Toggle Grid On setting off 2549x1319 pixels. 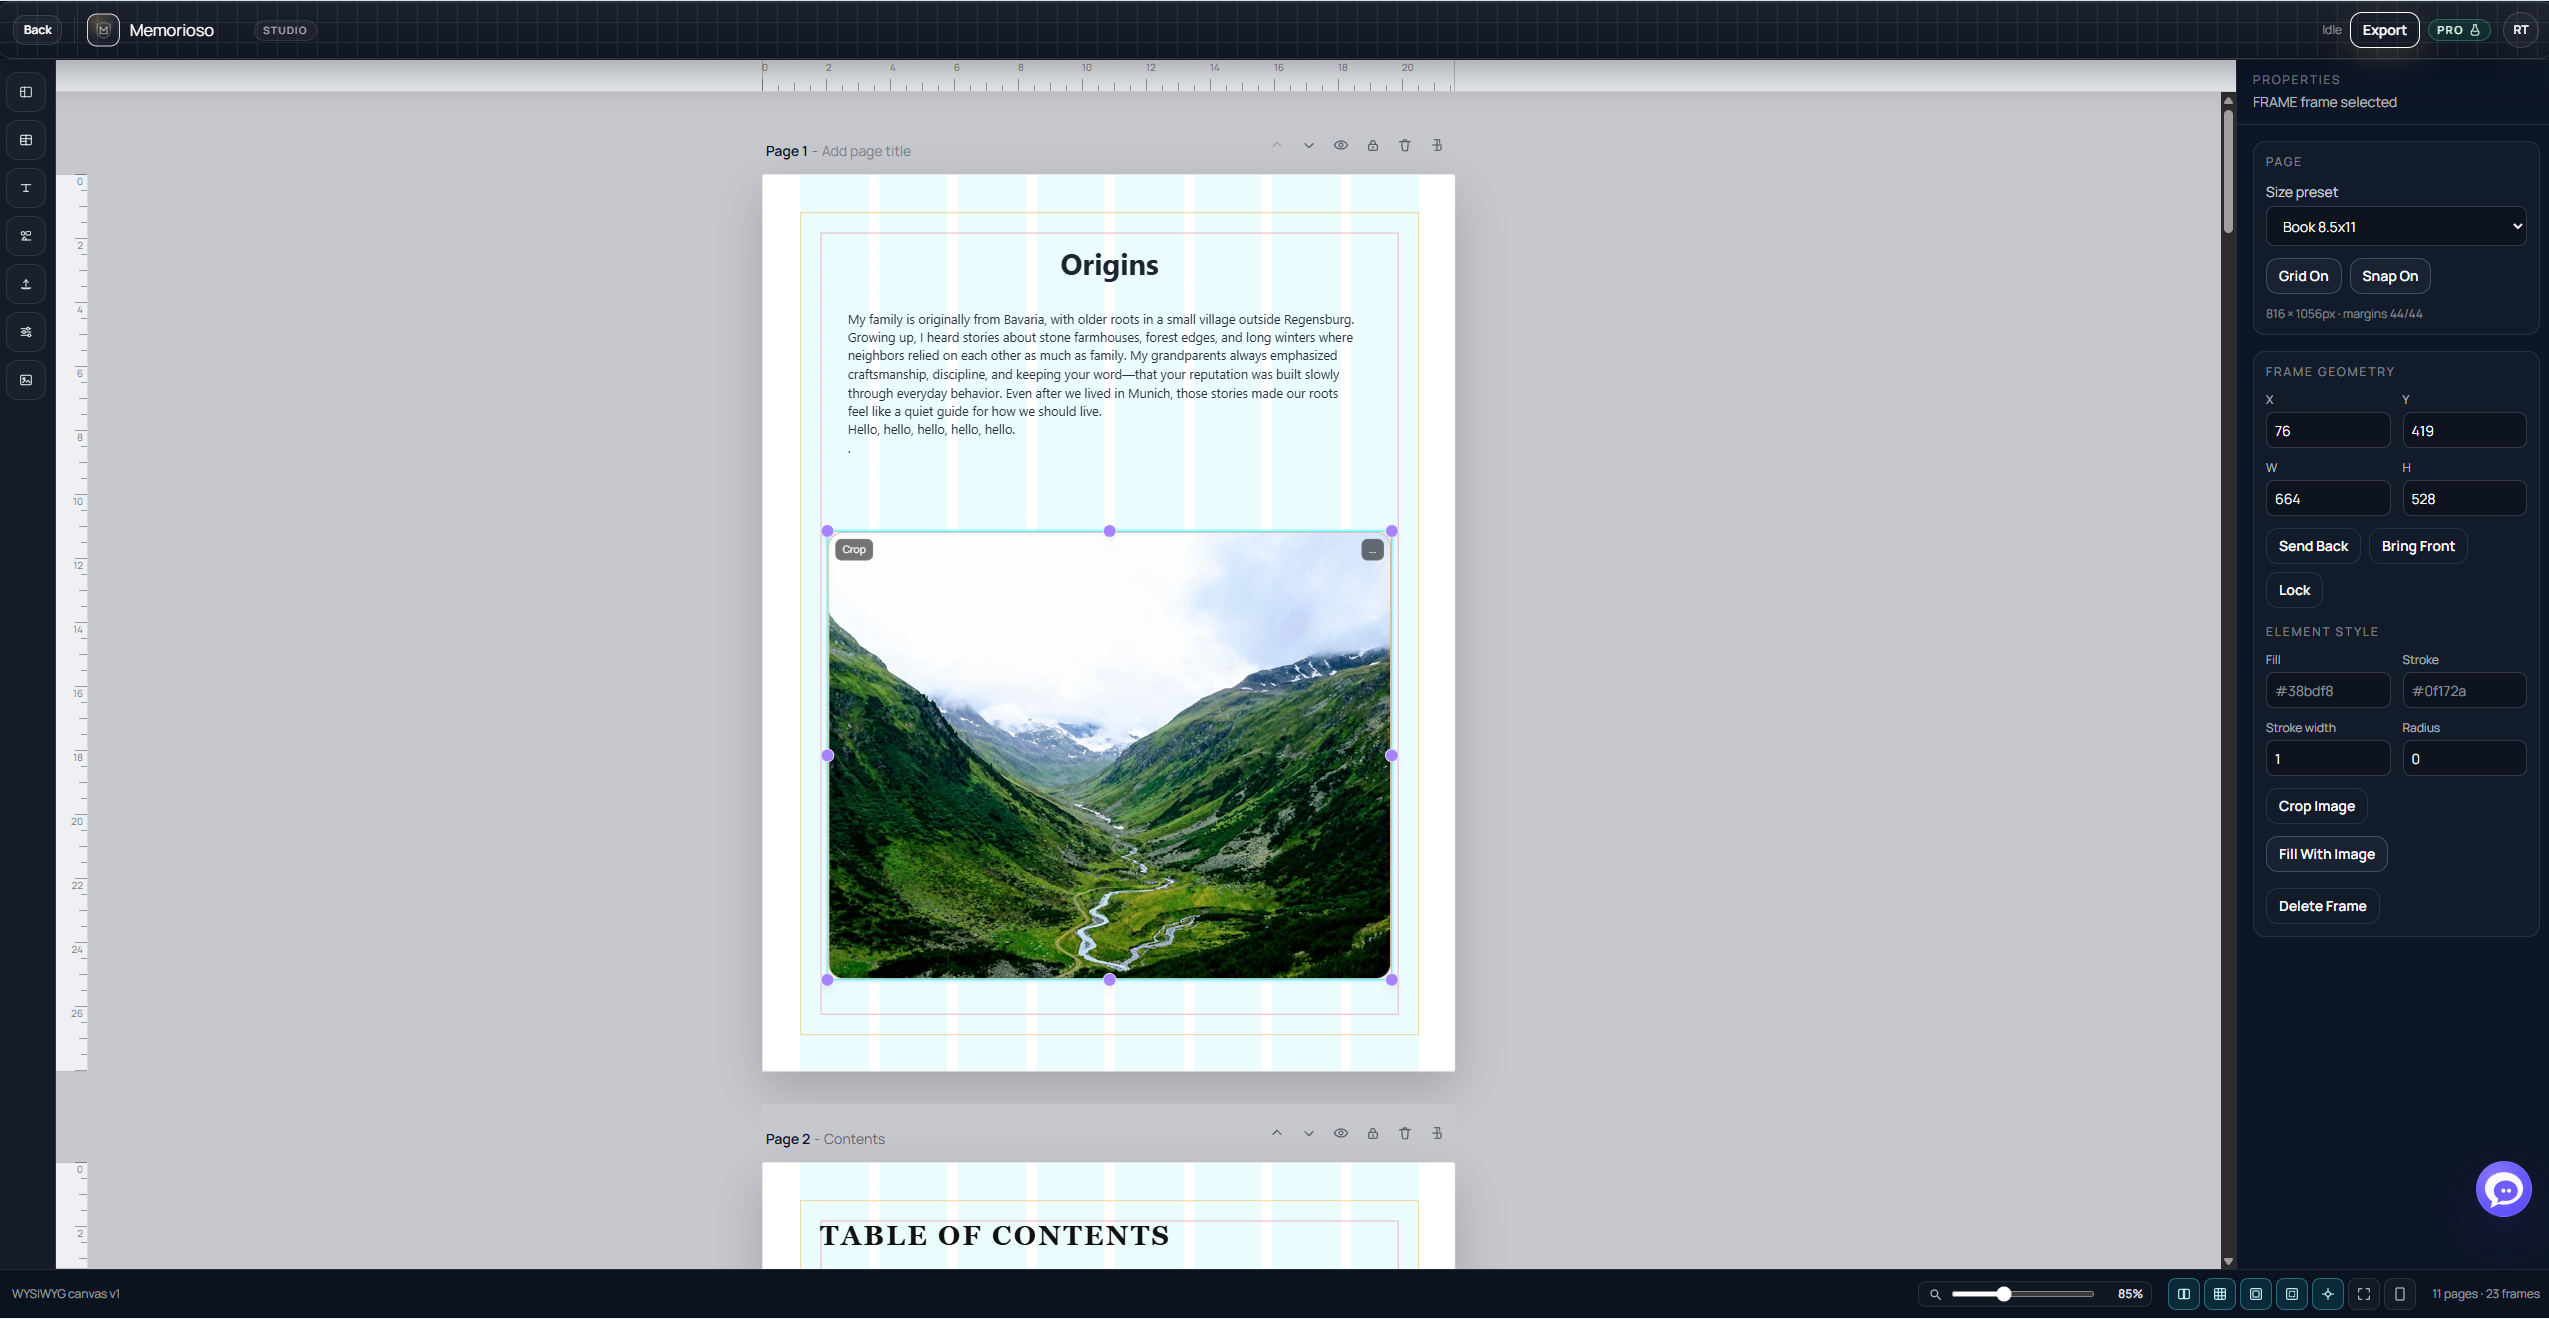click(2302, 276)
